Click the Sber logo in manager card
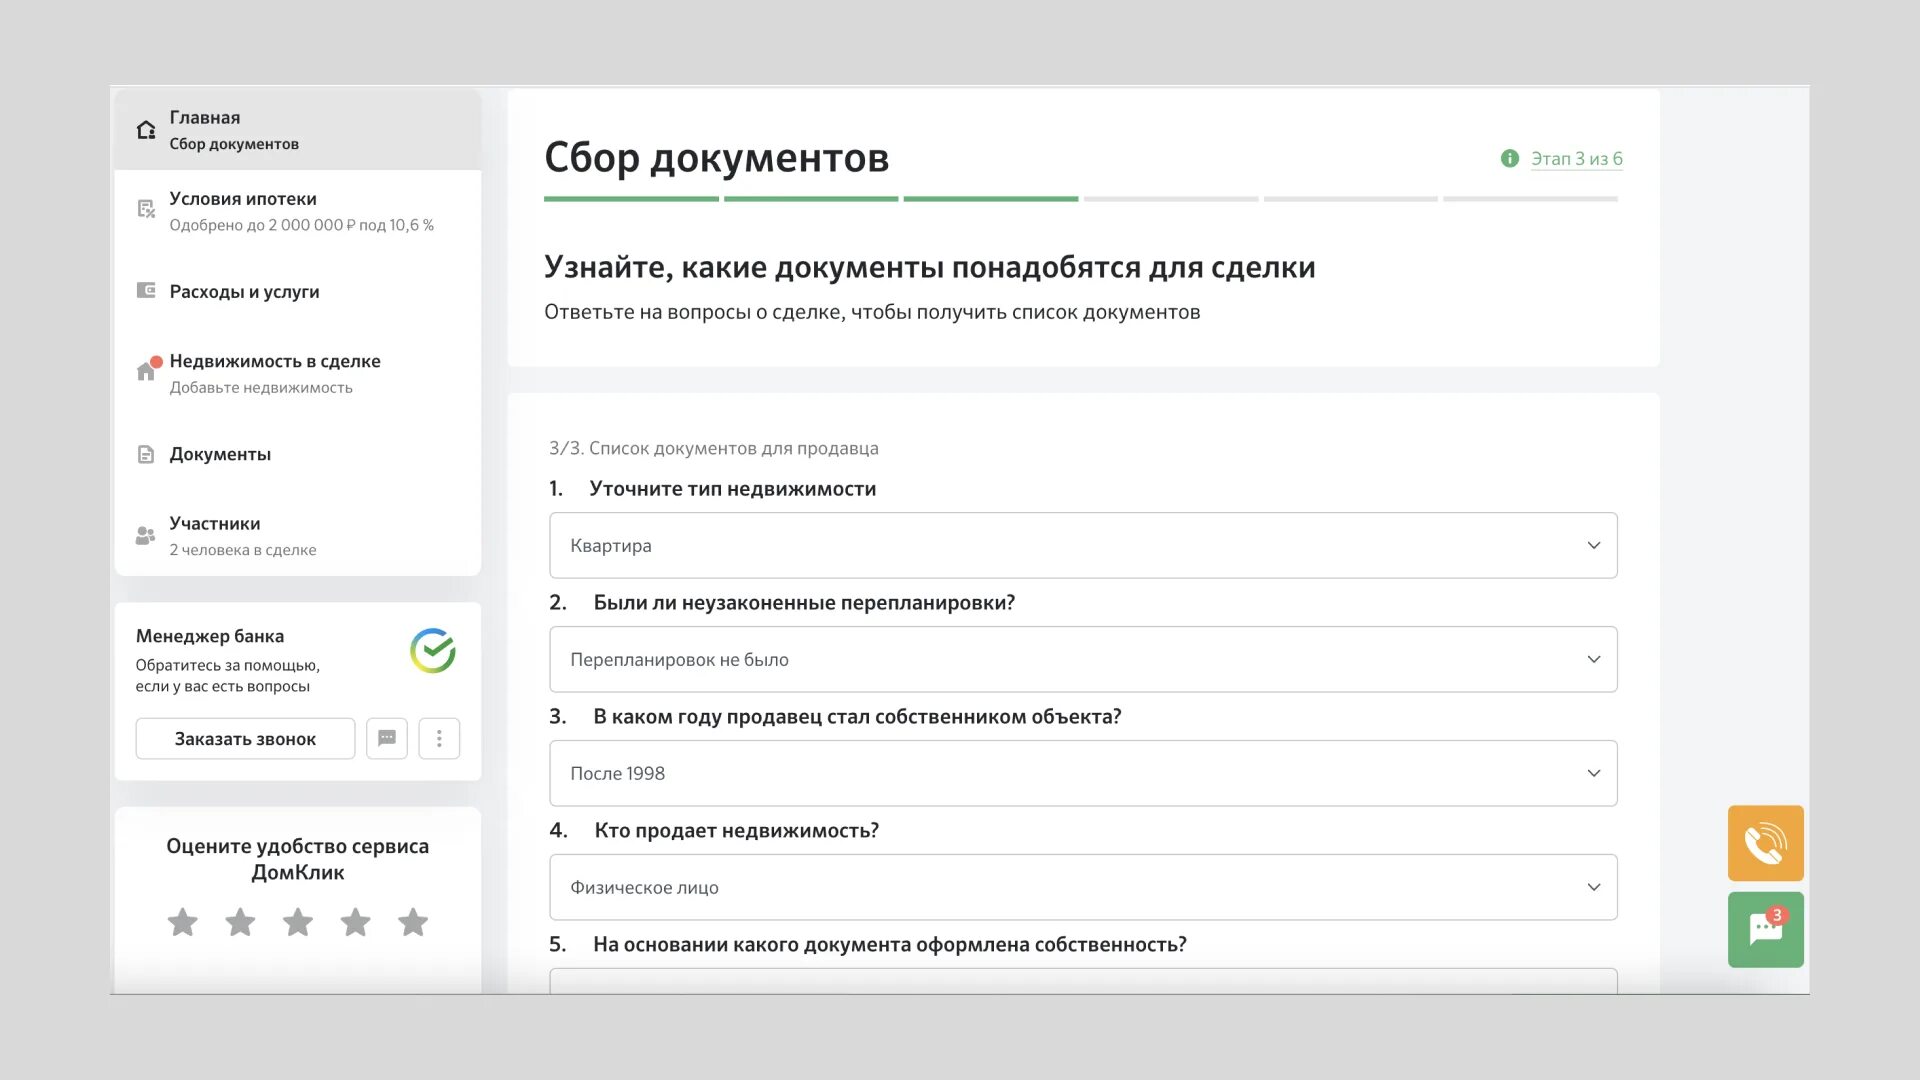The width and height of the screenshot is (1920, 1080). (433, 651)
